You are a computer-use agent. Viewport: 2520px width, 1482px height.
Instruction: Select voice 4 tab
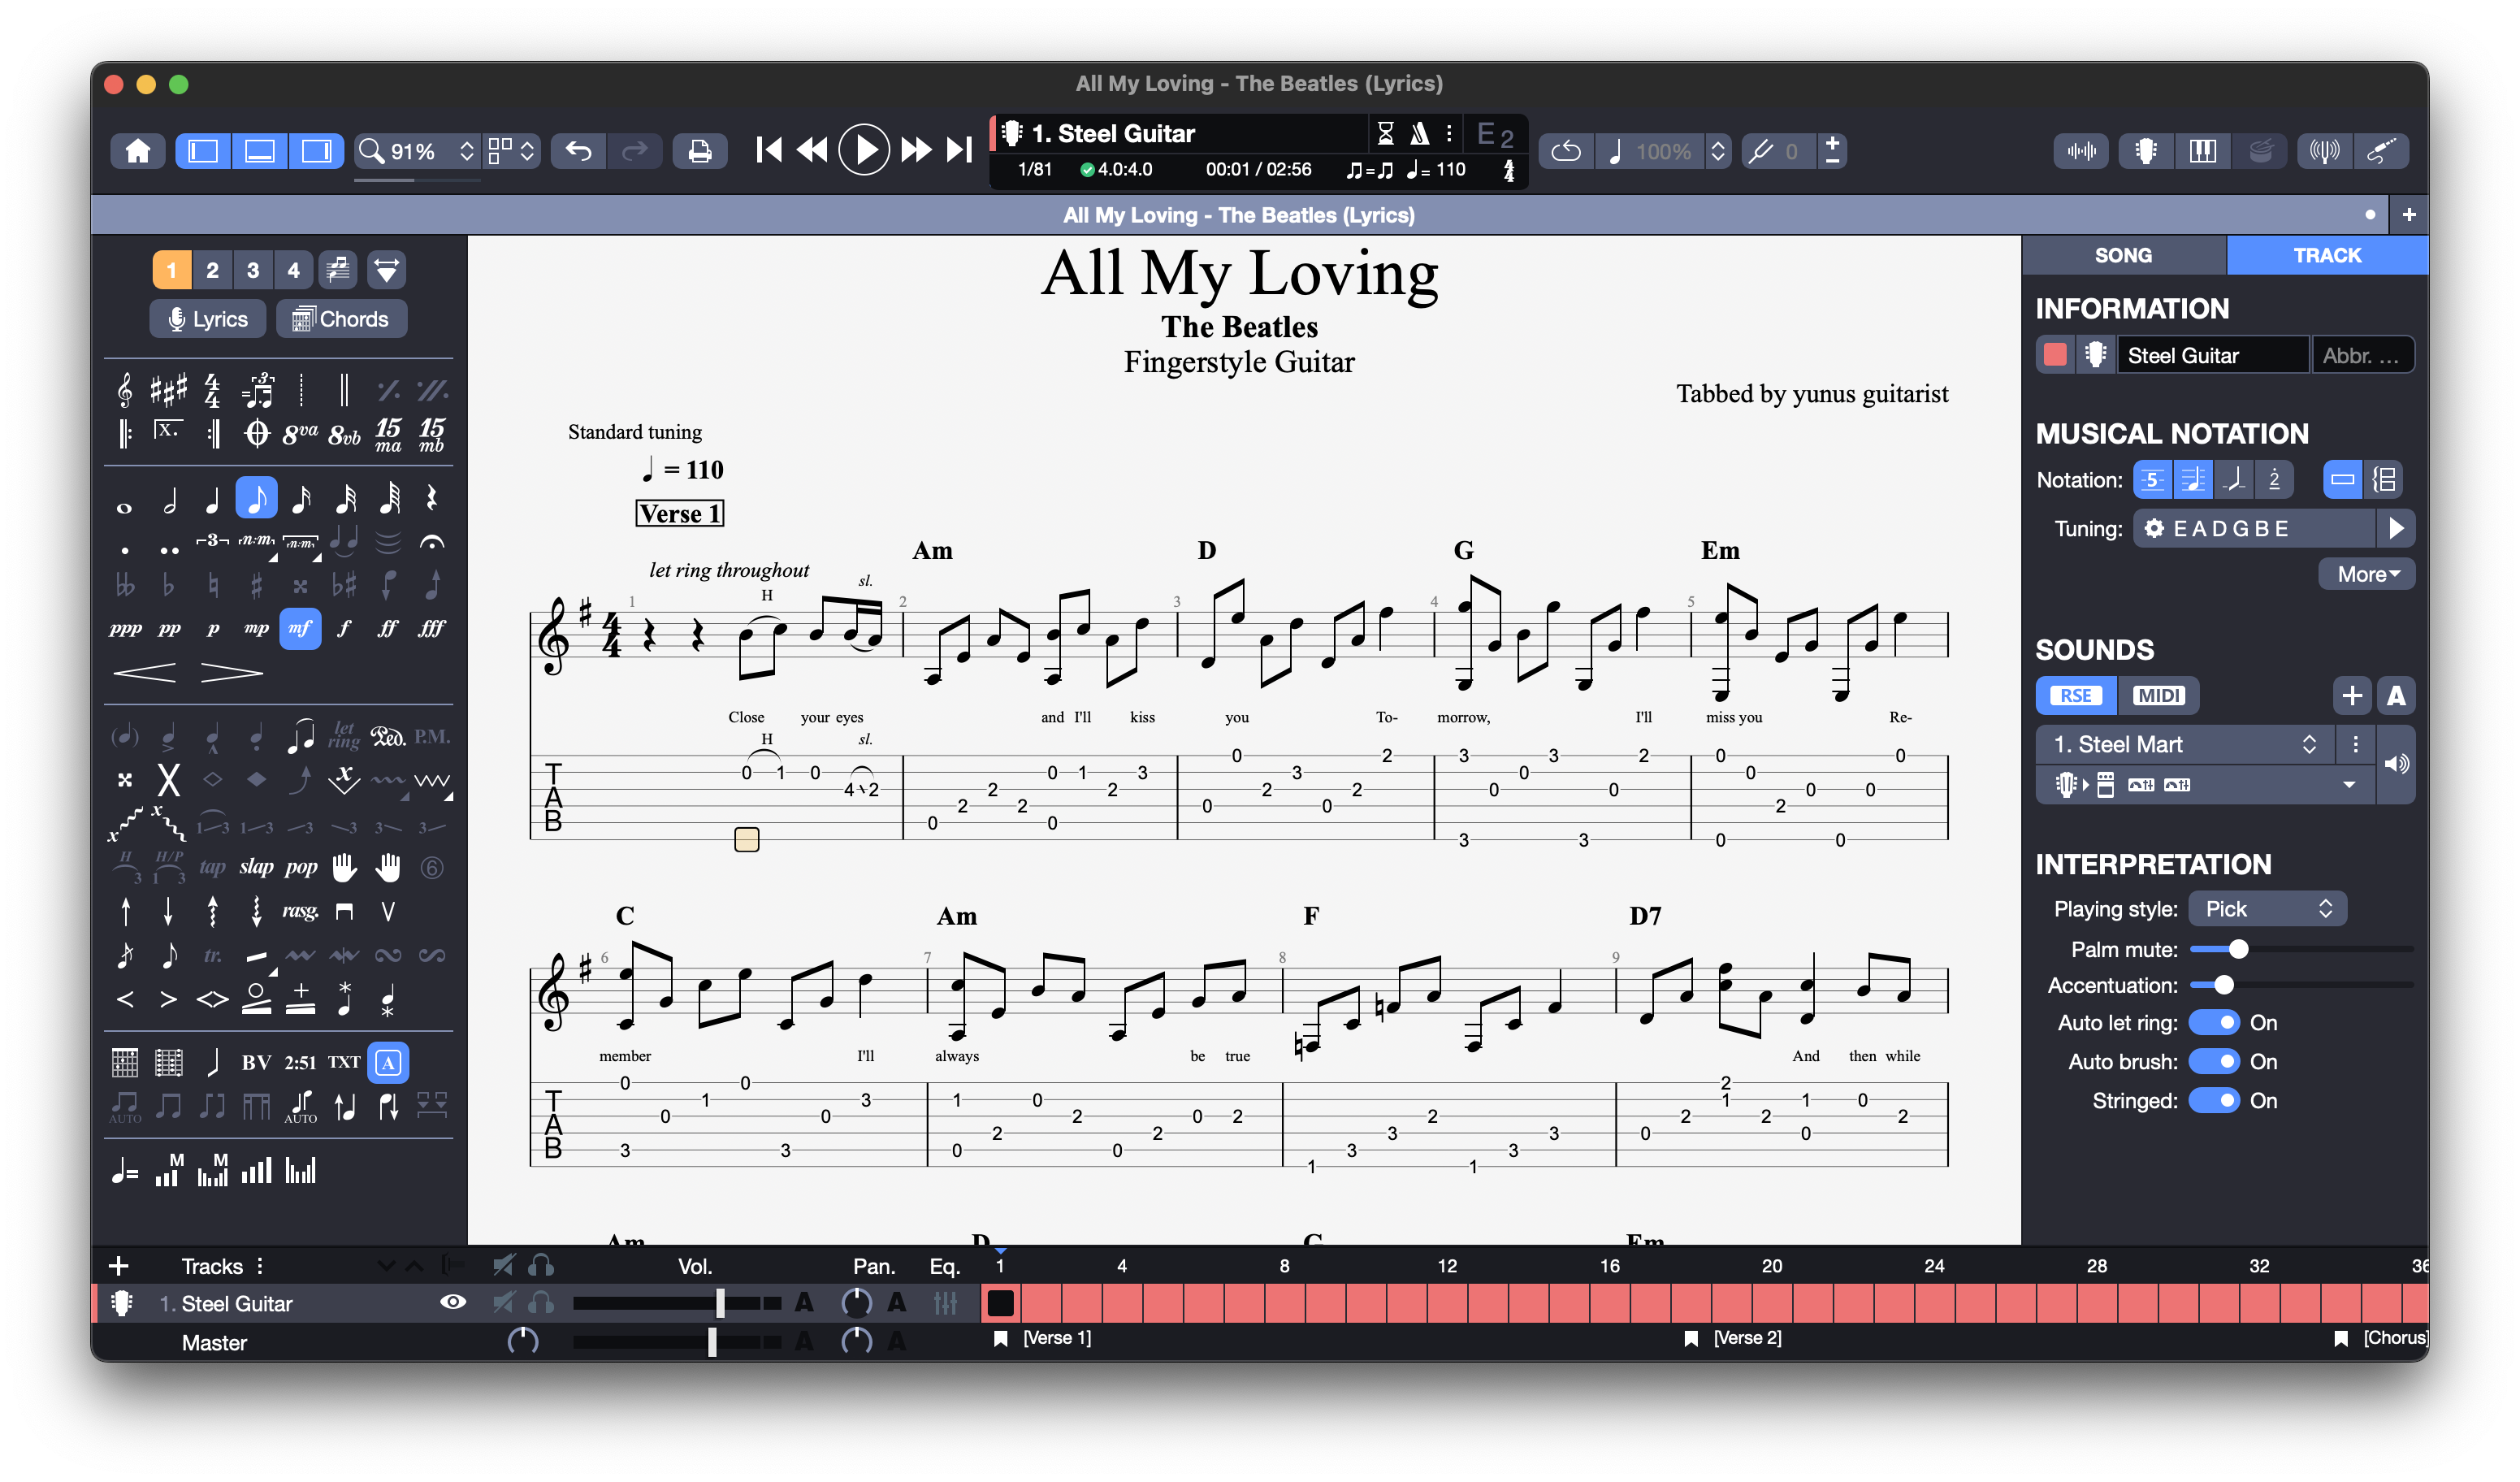pos(293,270)
